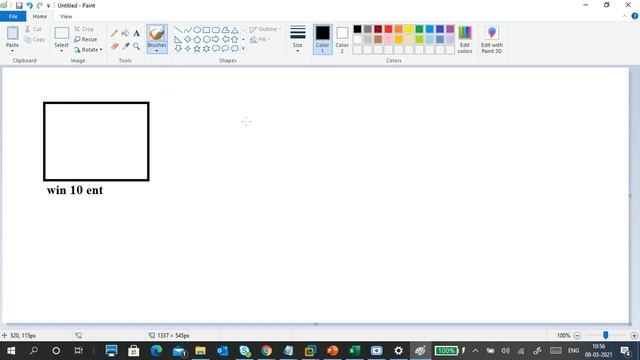Choose the Five-point star shape

click(x=197, y=49)
